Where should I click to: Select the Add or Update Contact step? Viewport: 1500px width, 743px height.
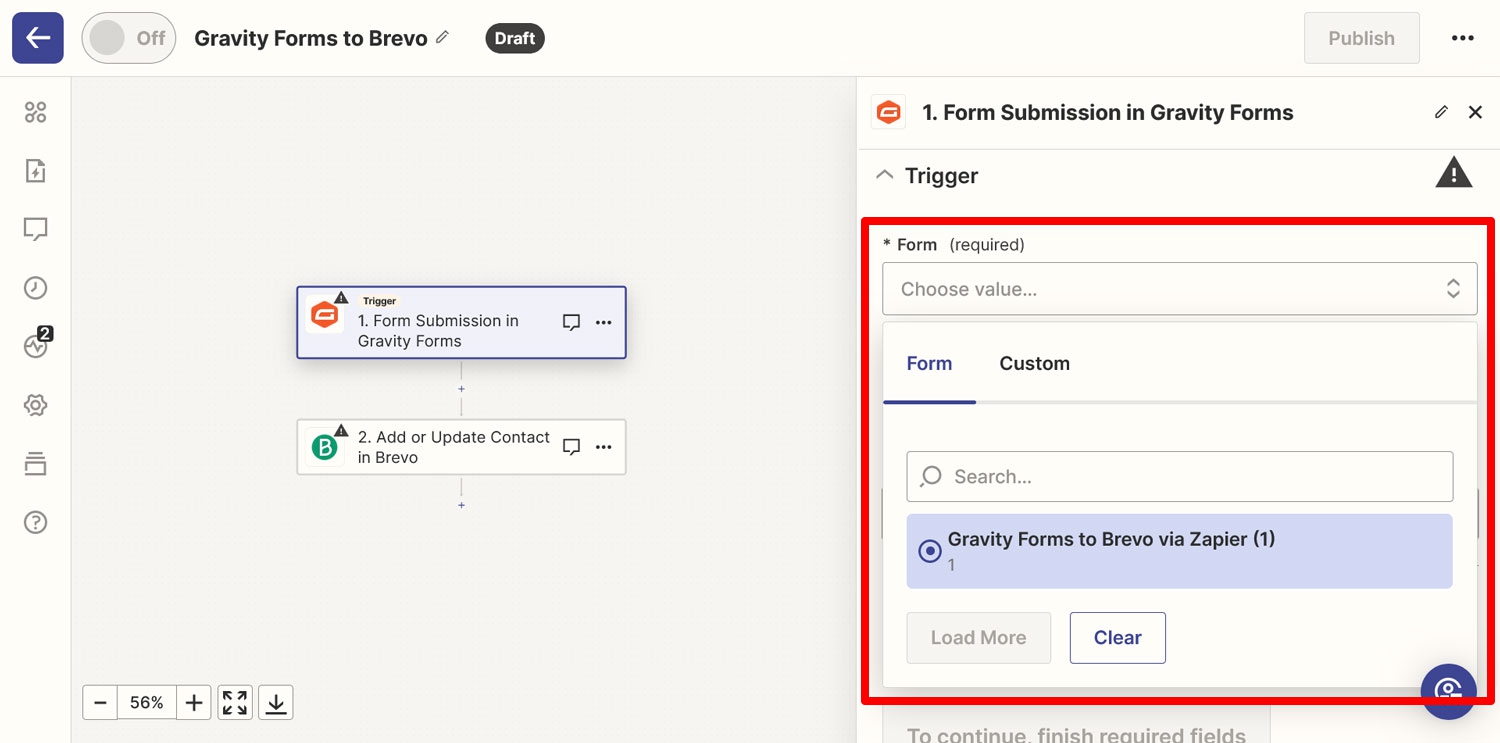pyautogui.click(x=461, y=447)
